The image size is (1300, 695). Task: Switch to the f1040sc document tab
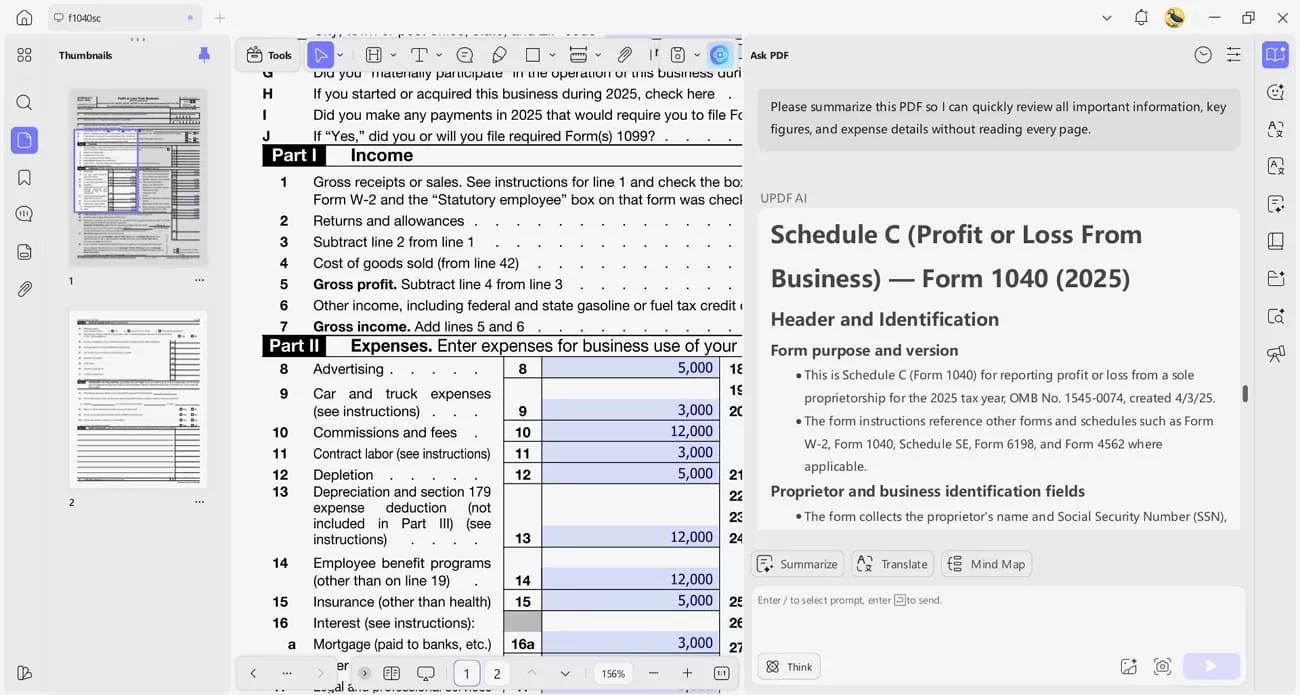coord(125,17)
